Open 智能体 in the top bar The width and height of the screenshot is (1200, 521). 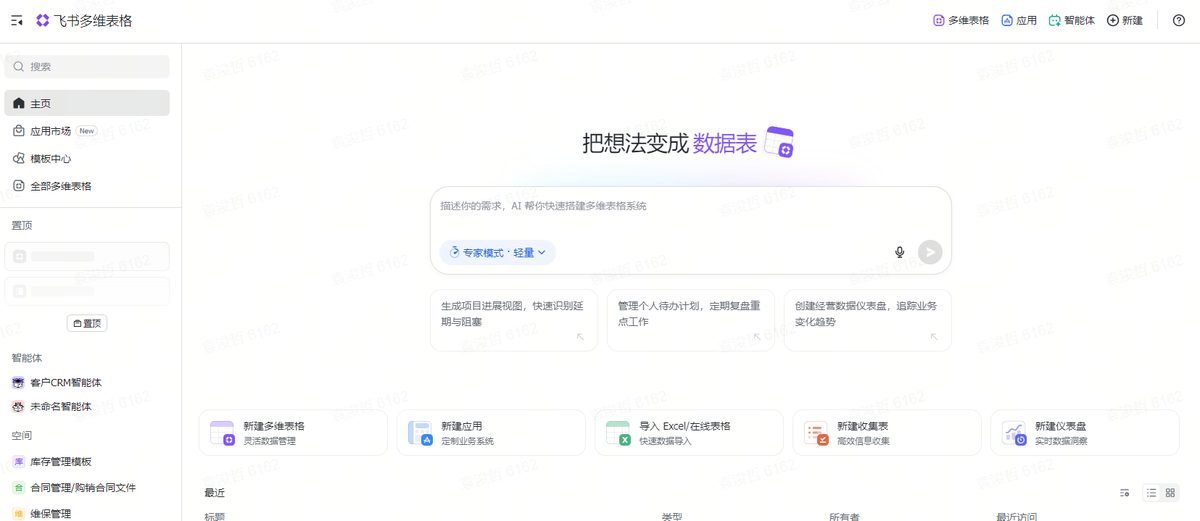point(1071,20)
